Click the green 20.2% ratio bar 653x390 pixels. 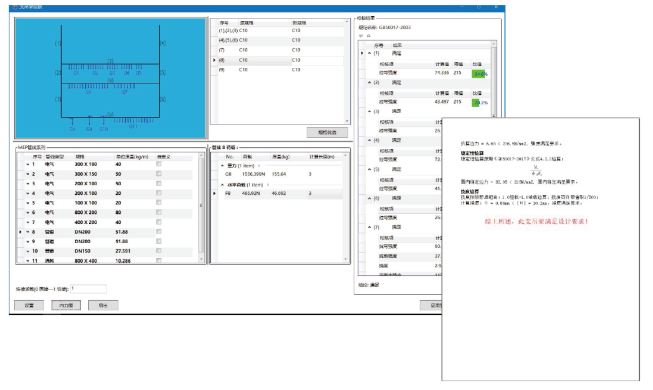coord(475,102)
